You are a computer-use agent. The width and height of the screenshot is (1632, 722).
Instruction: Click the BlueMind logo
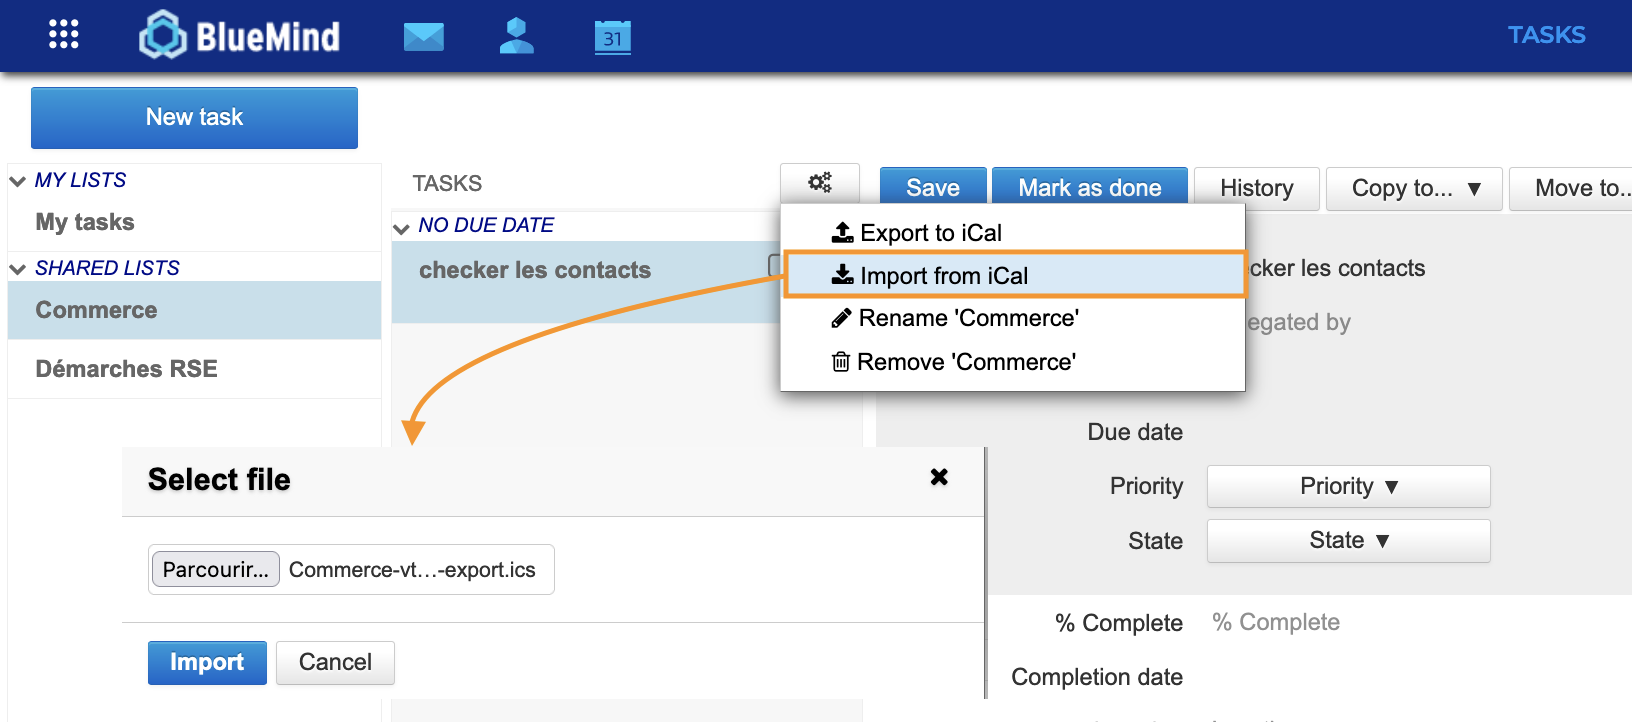click(x=240, y=36)
